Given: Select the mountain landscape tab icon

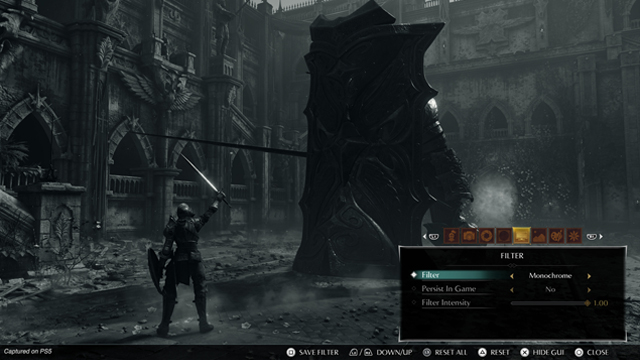Looking at the screenshot, I should click(539, 236).
